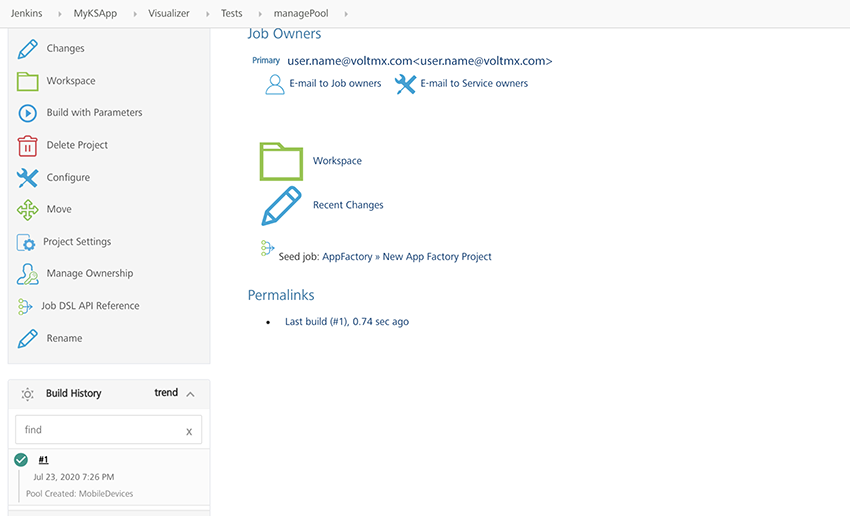Collapse the Build History panel chevron
The width and height of the screenshot is (850, 516).
190,394
